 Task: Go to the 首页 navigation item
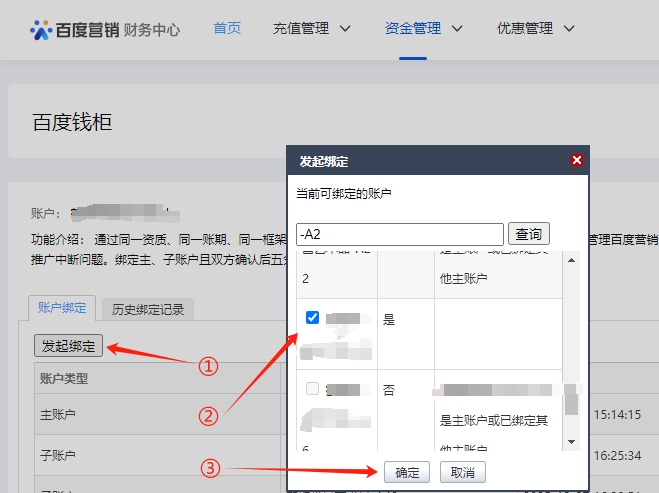[x=227, y=29]
